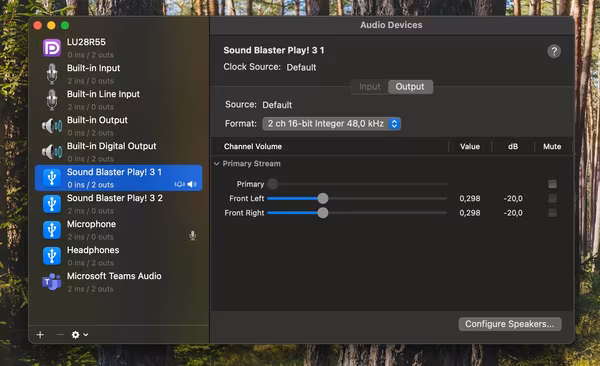Screen dimensions: 600x366
Task: Click the Built-in Line Input microphone icon
Action: click(52, 100)
